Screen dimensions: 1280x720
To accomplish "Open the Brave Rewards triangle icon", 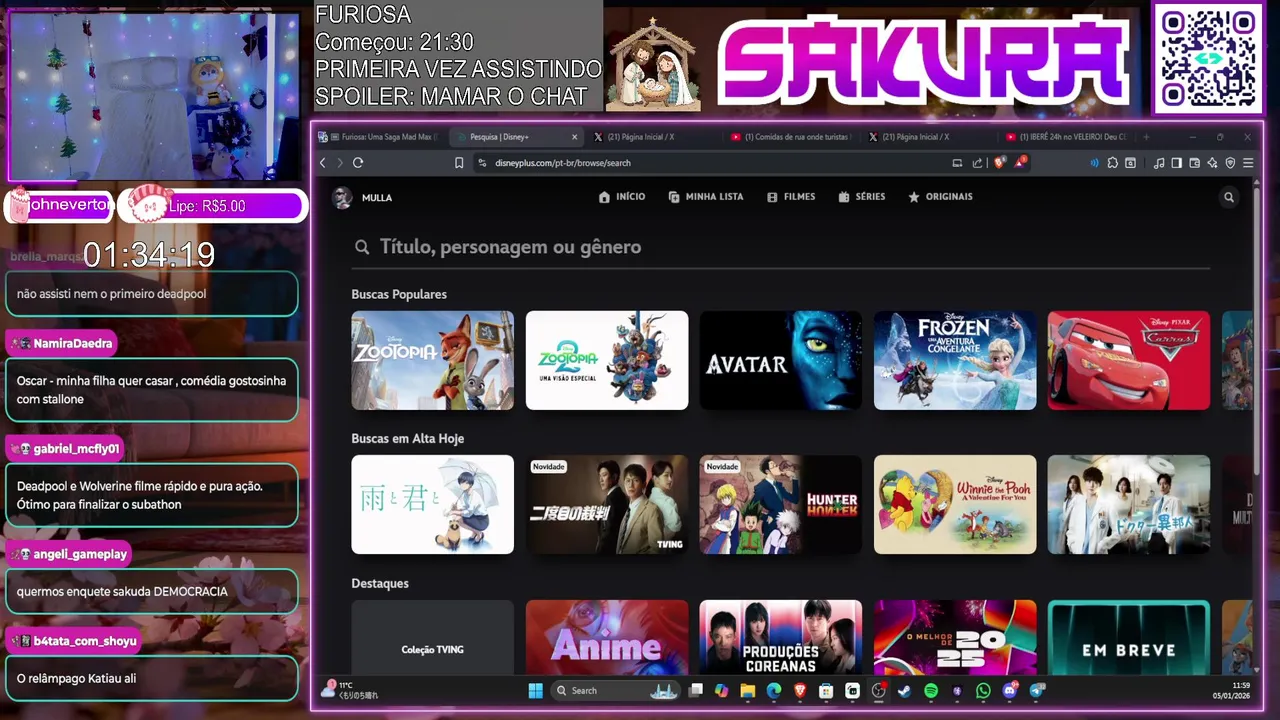I will click(1021, 162).
